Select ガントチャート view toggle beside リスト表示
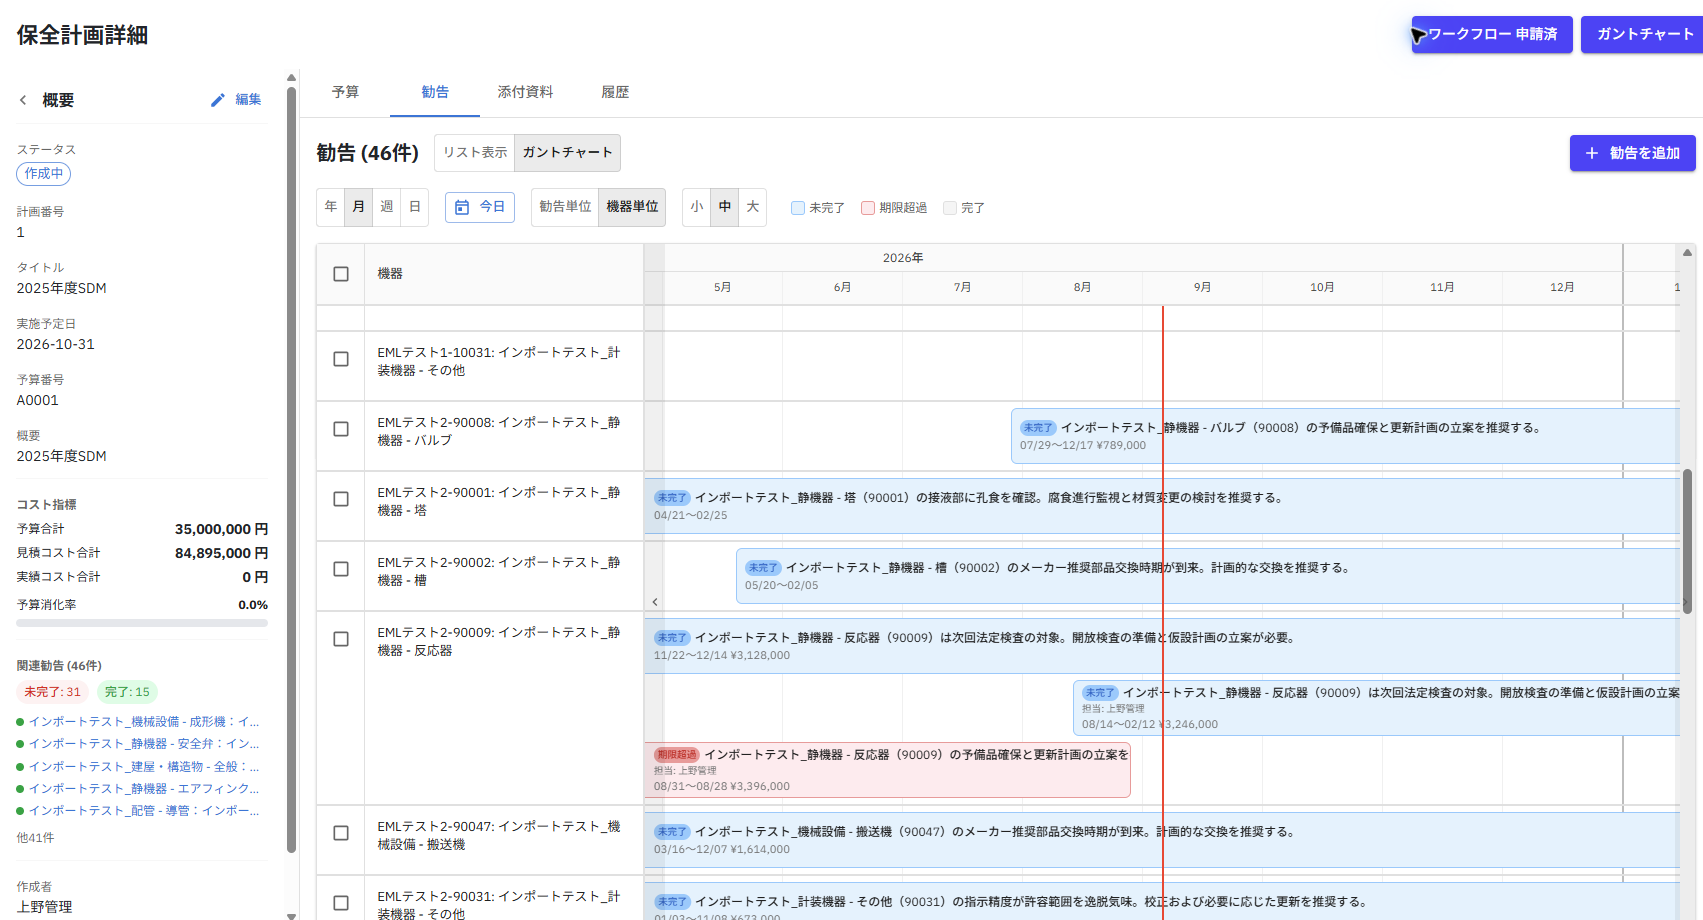This screenshot has width=1703, height=920. coord(567,153)
